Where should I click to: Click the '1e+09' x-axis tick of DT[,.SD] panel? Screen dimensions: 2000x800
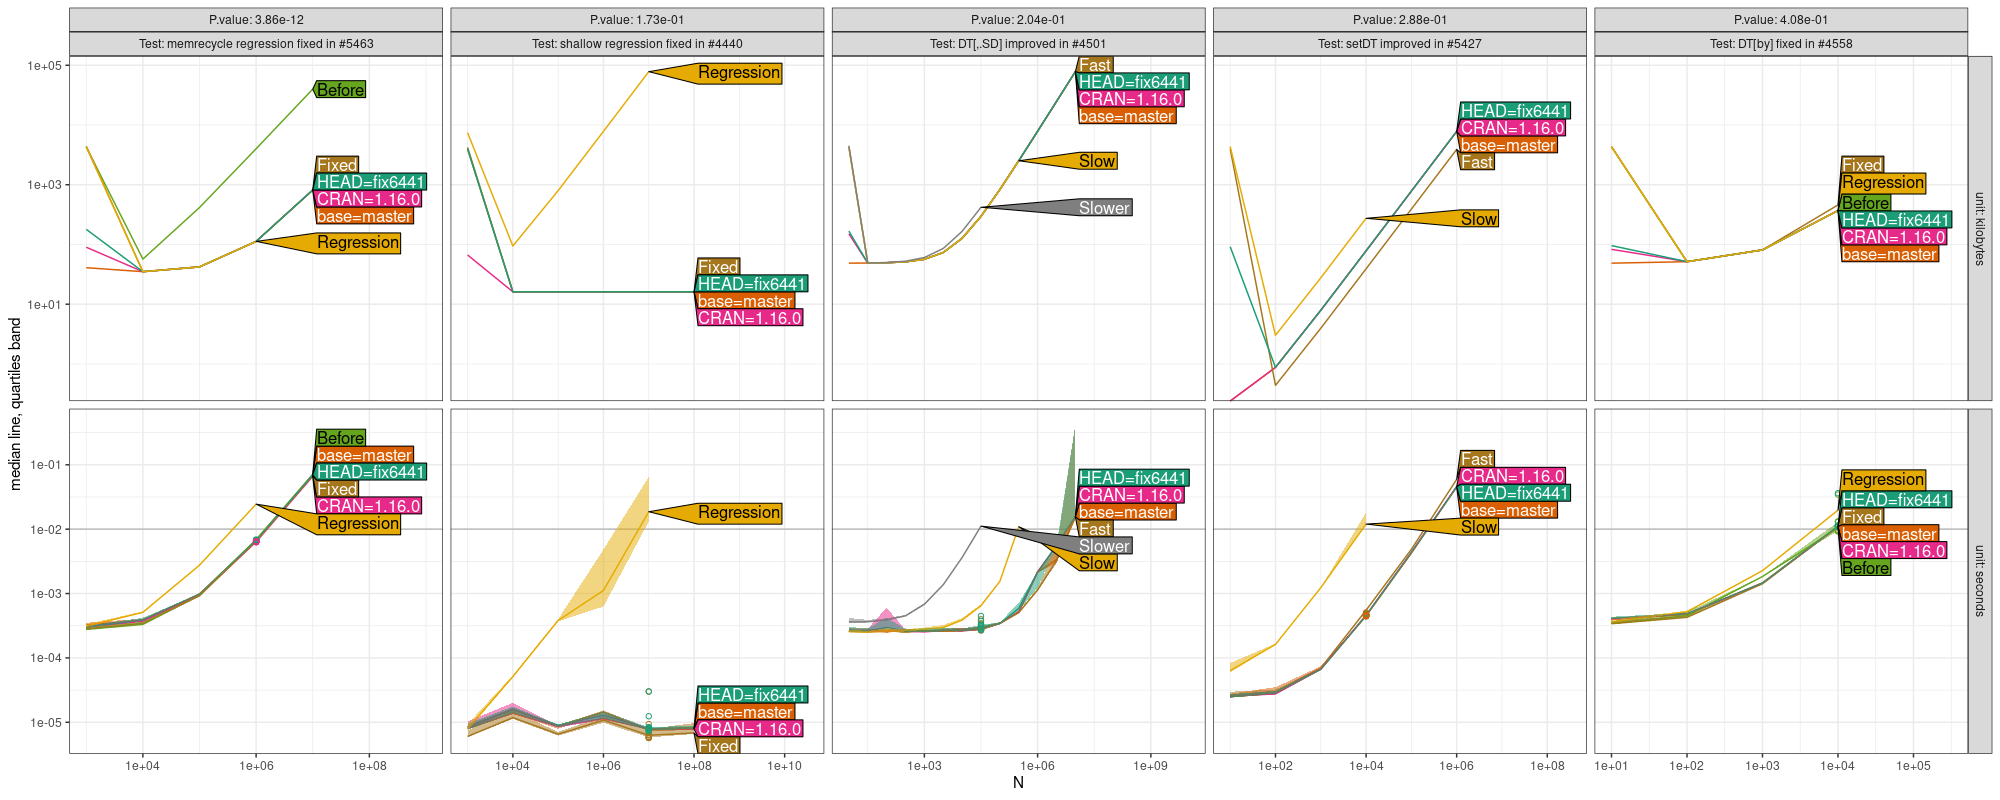coord(1150,766)
